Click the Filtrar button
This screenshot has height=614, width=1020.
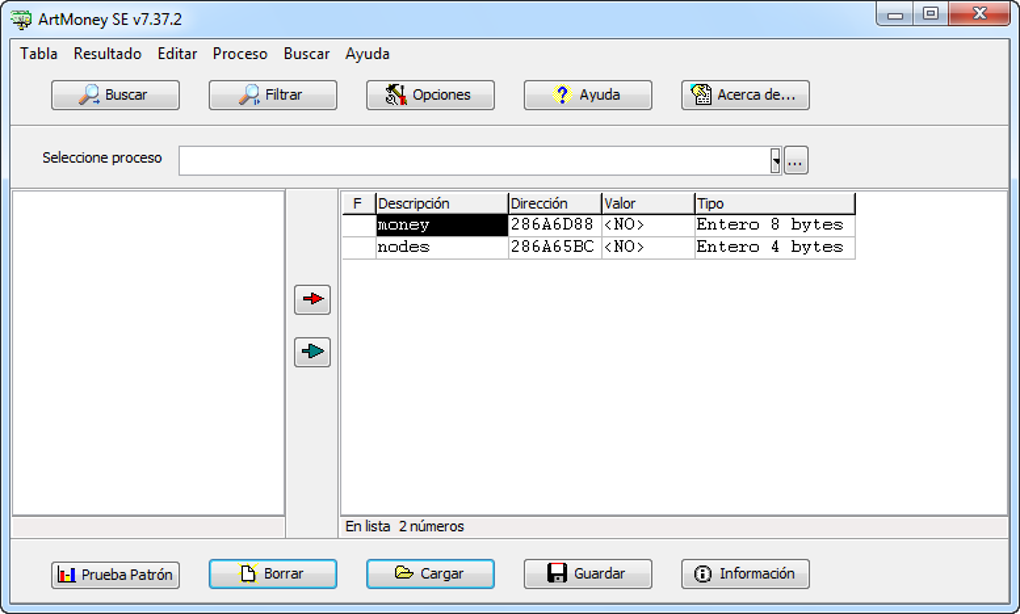[273, 95]
